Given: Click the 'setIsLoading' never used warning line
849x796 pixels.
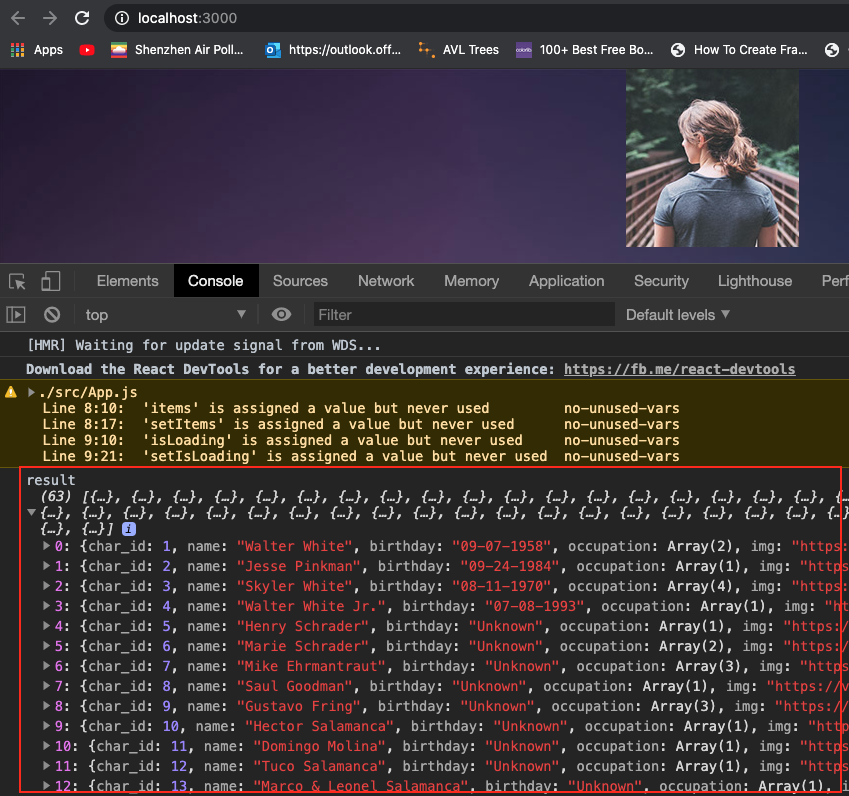Looking at the screenshot, I should [361, 456].
